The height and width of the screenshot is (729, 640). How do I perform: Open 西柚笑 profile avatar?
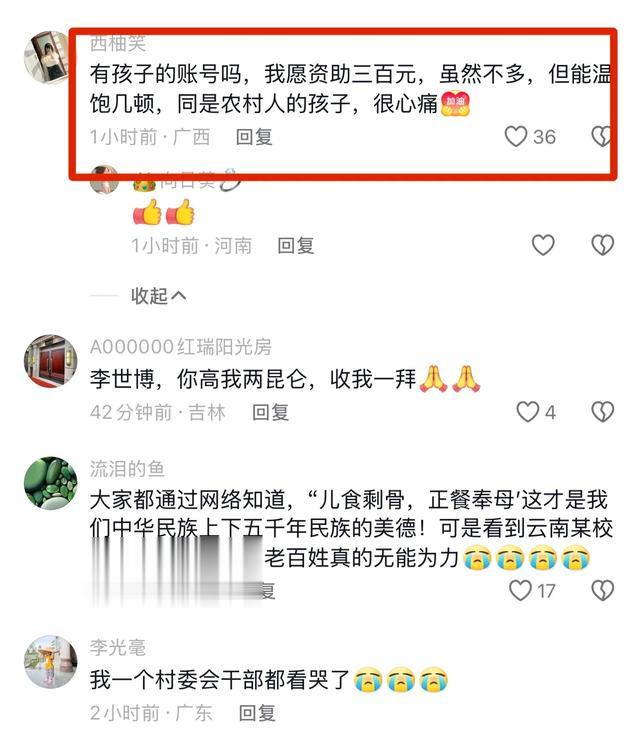pos(47,57)
